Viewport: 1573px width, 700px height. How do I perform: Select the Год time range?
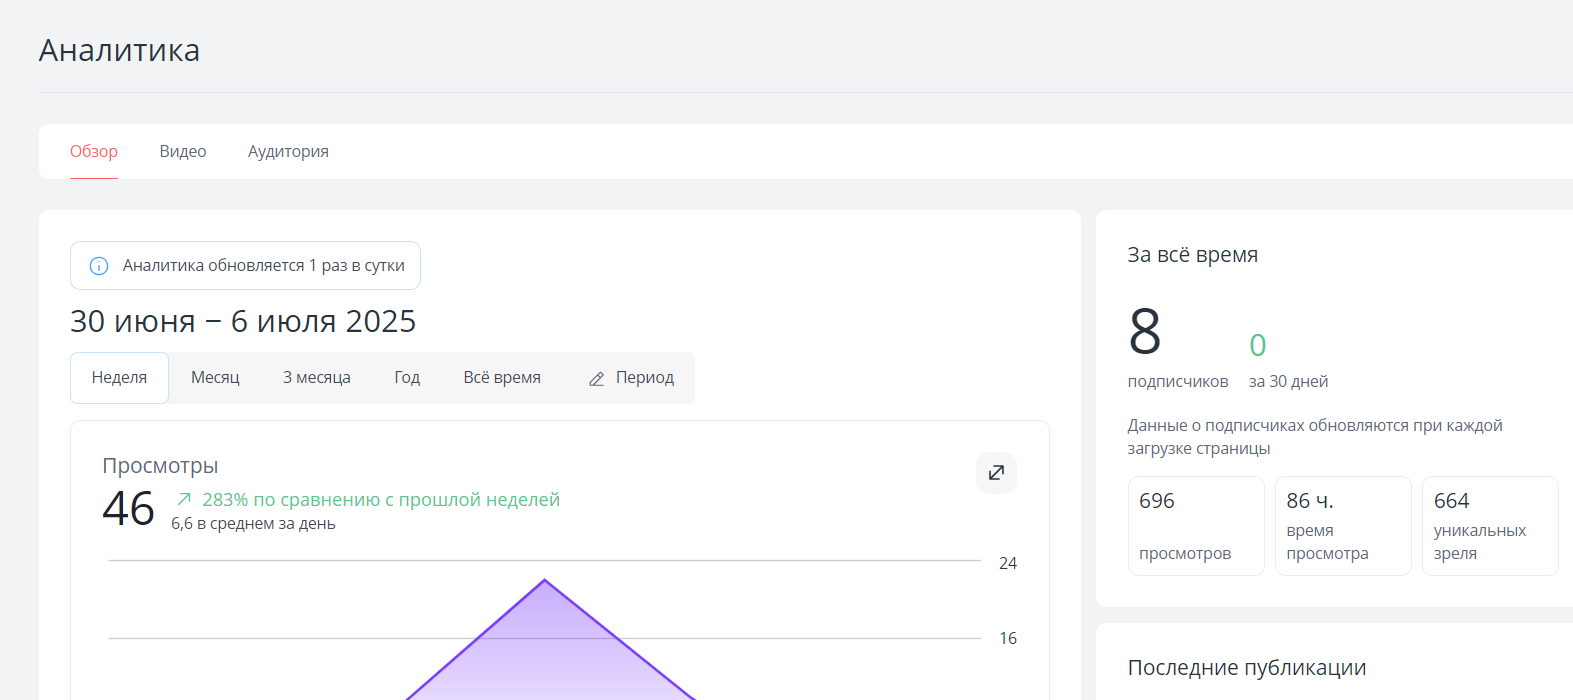pyautogui.click(x=407, y=378)
